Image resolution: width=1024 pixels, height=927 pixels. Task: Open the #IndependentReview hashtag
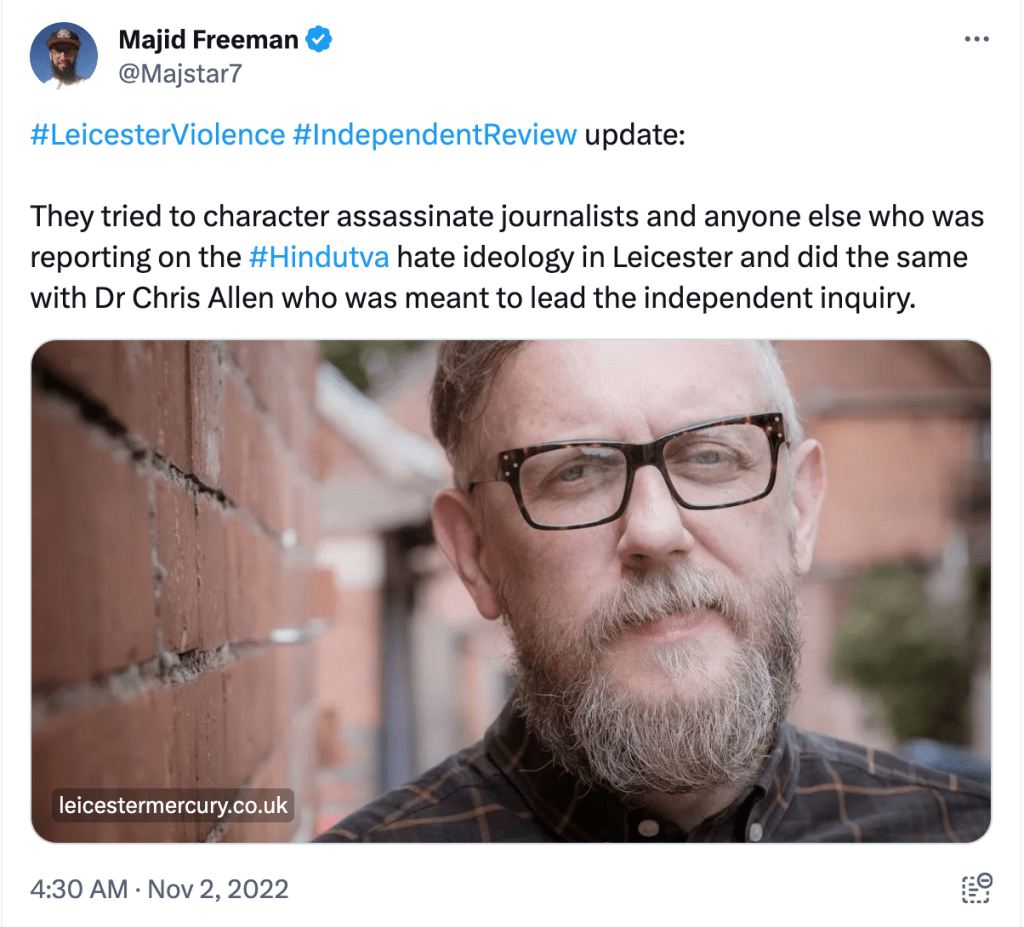click(x=435, y=135)
